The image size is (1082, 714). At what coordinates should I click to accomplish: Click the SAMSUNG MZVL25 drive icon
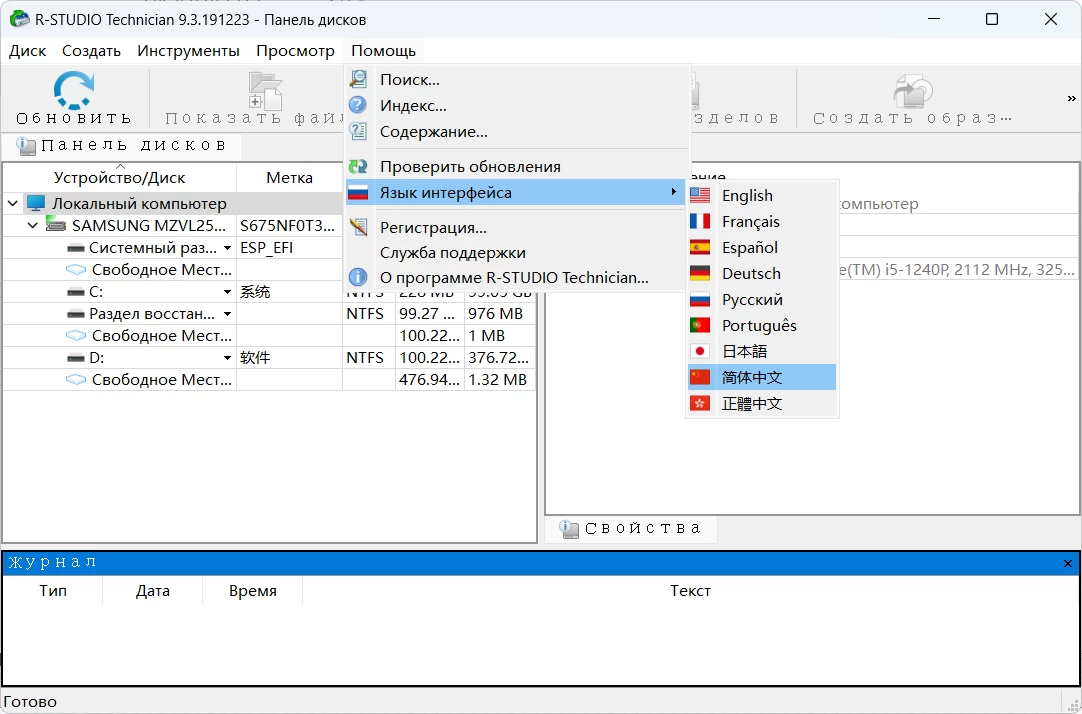pos(57,226)
